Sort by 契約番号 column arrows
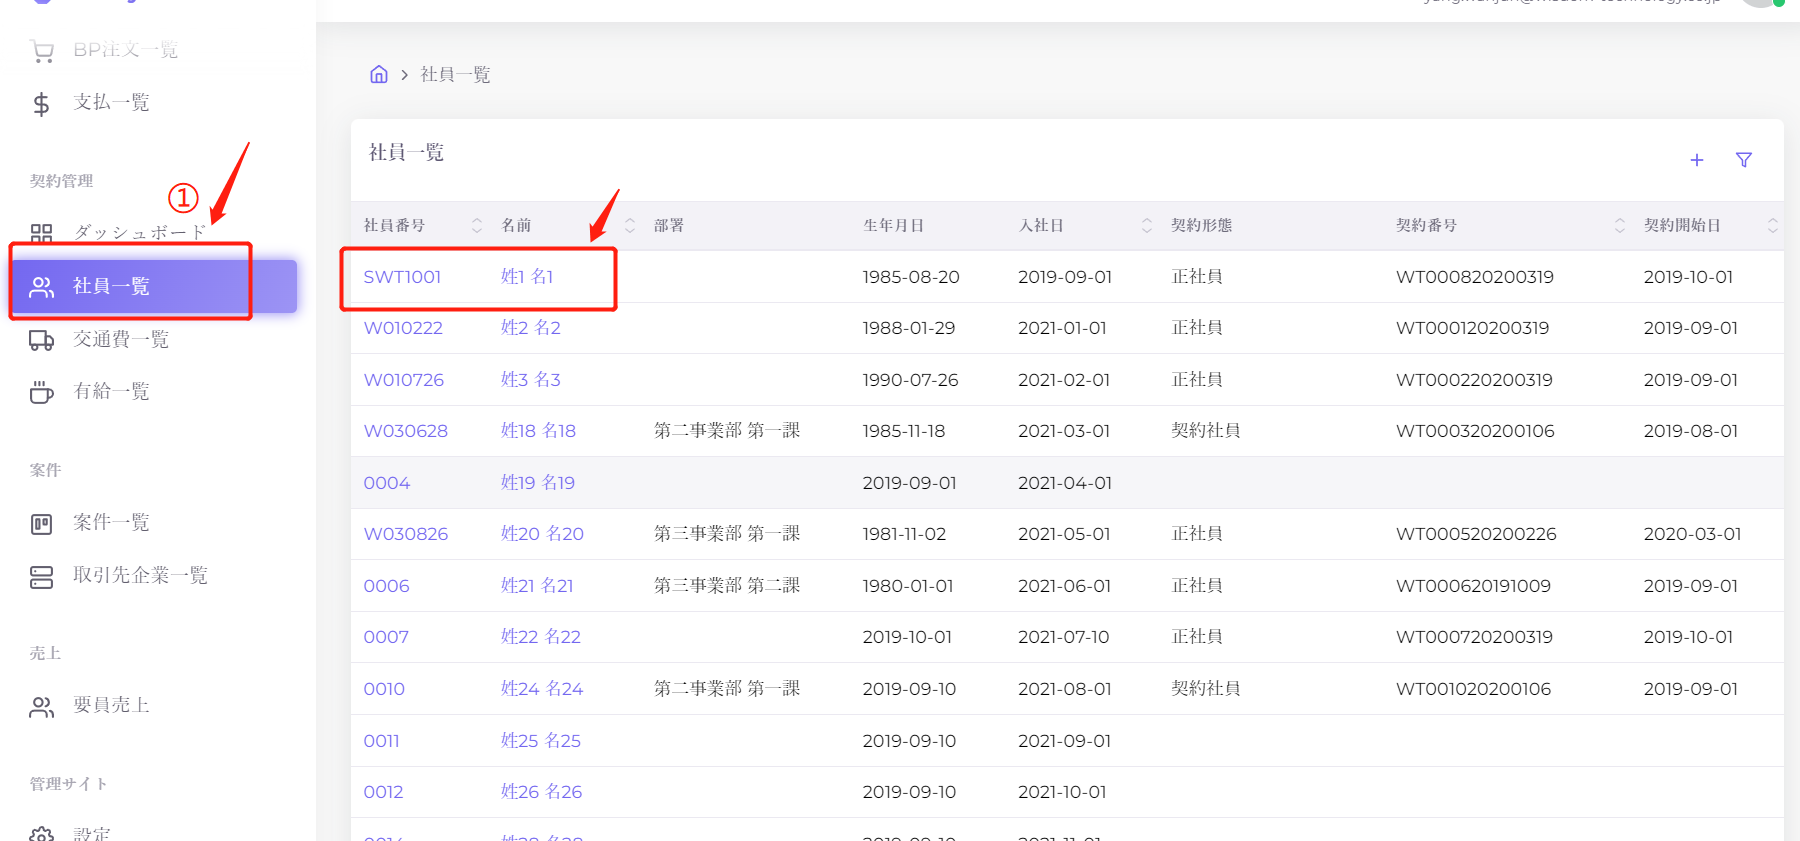1800x841 pixels. click(x=1619, y=226)
